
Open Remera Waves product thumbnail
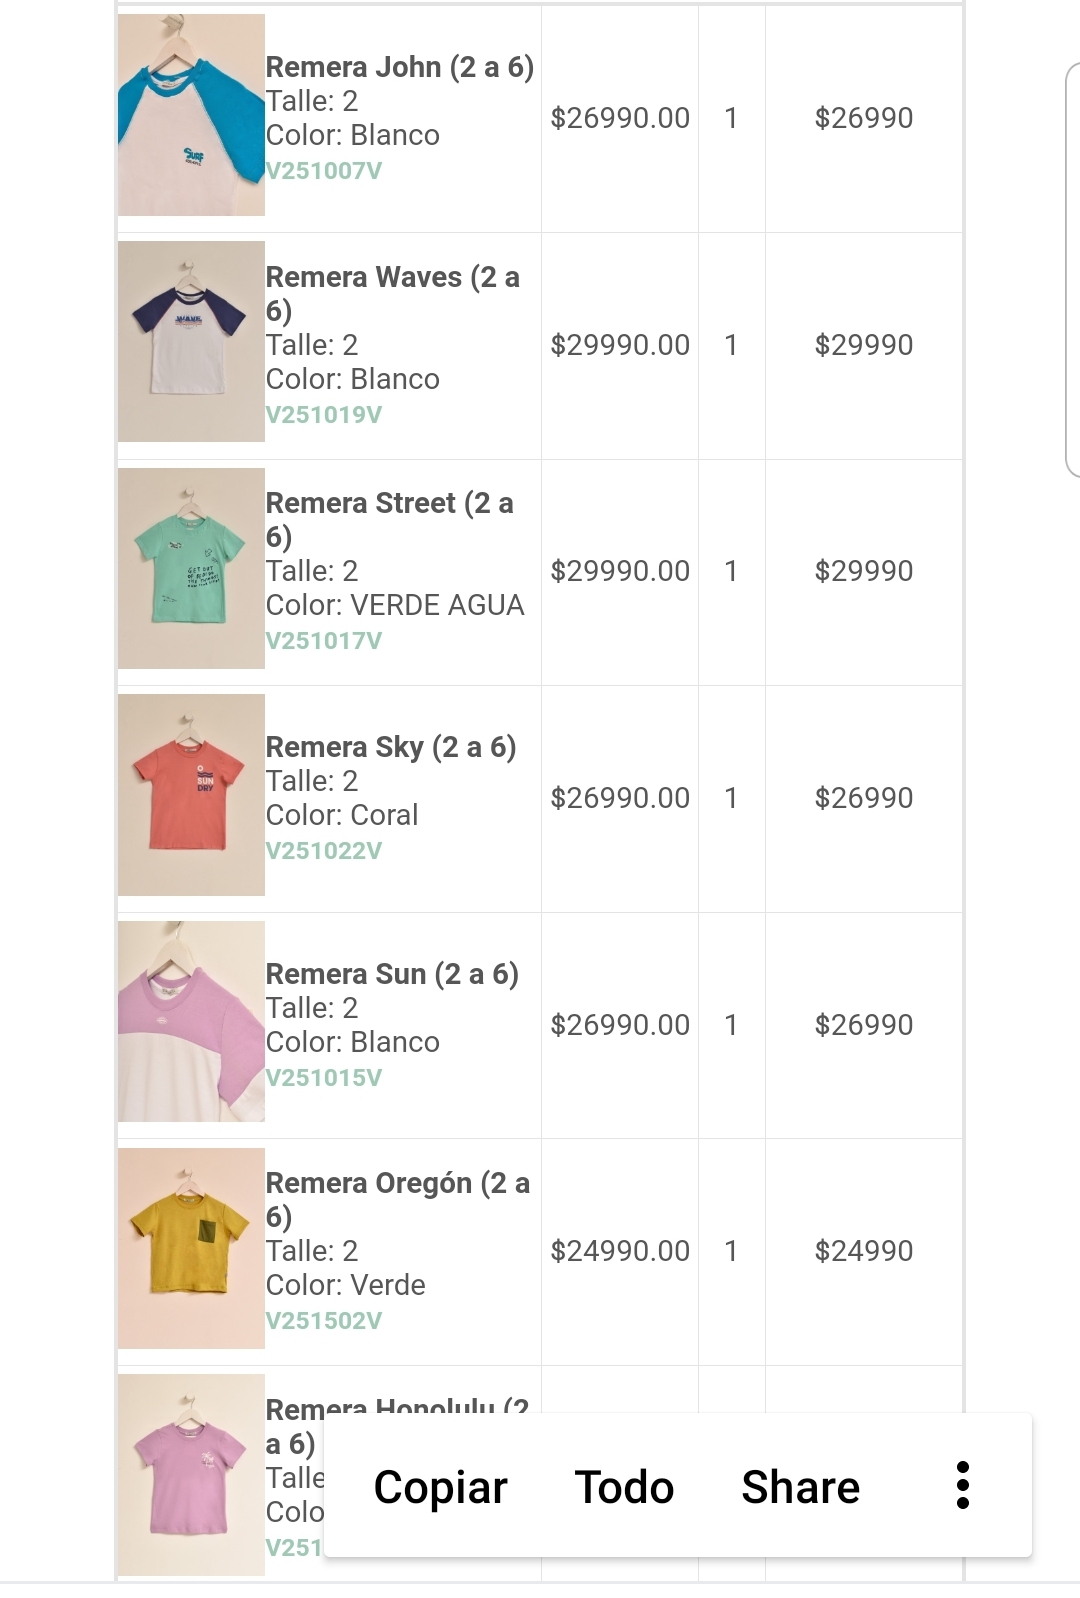click(x=191, y=341)
